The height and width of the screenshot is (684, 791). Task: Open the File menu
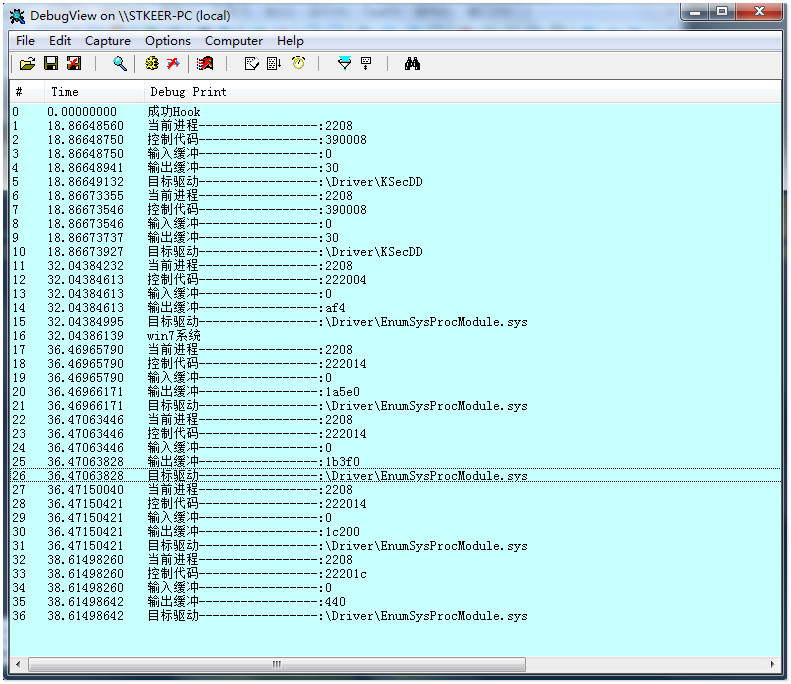point(25,41)
